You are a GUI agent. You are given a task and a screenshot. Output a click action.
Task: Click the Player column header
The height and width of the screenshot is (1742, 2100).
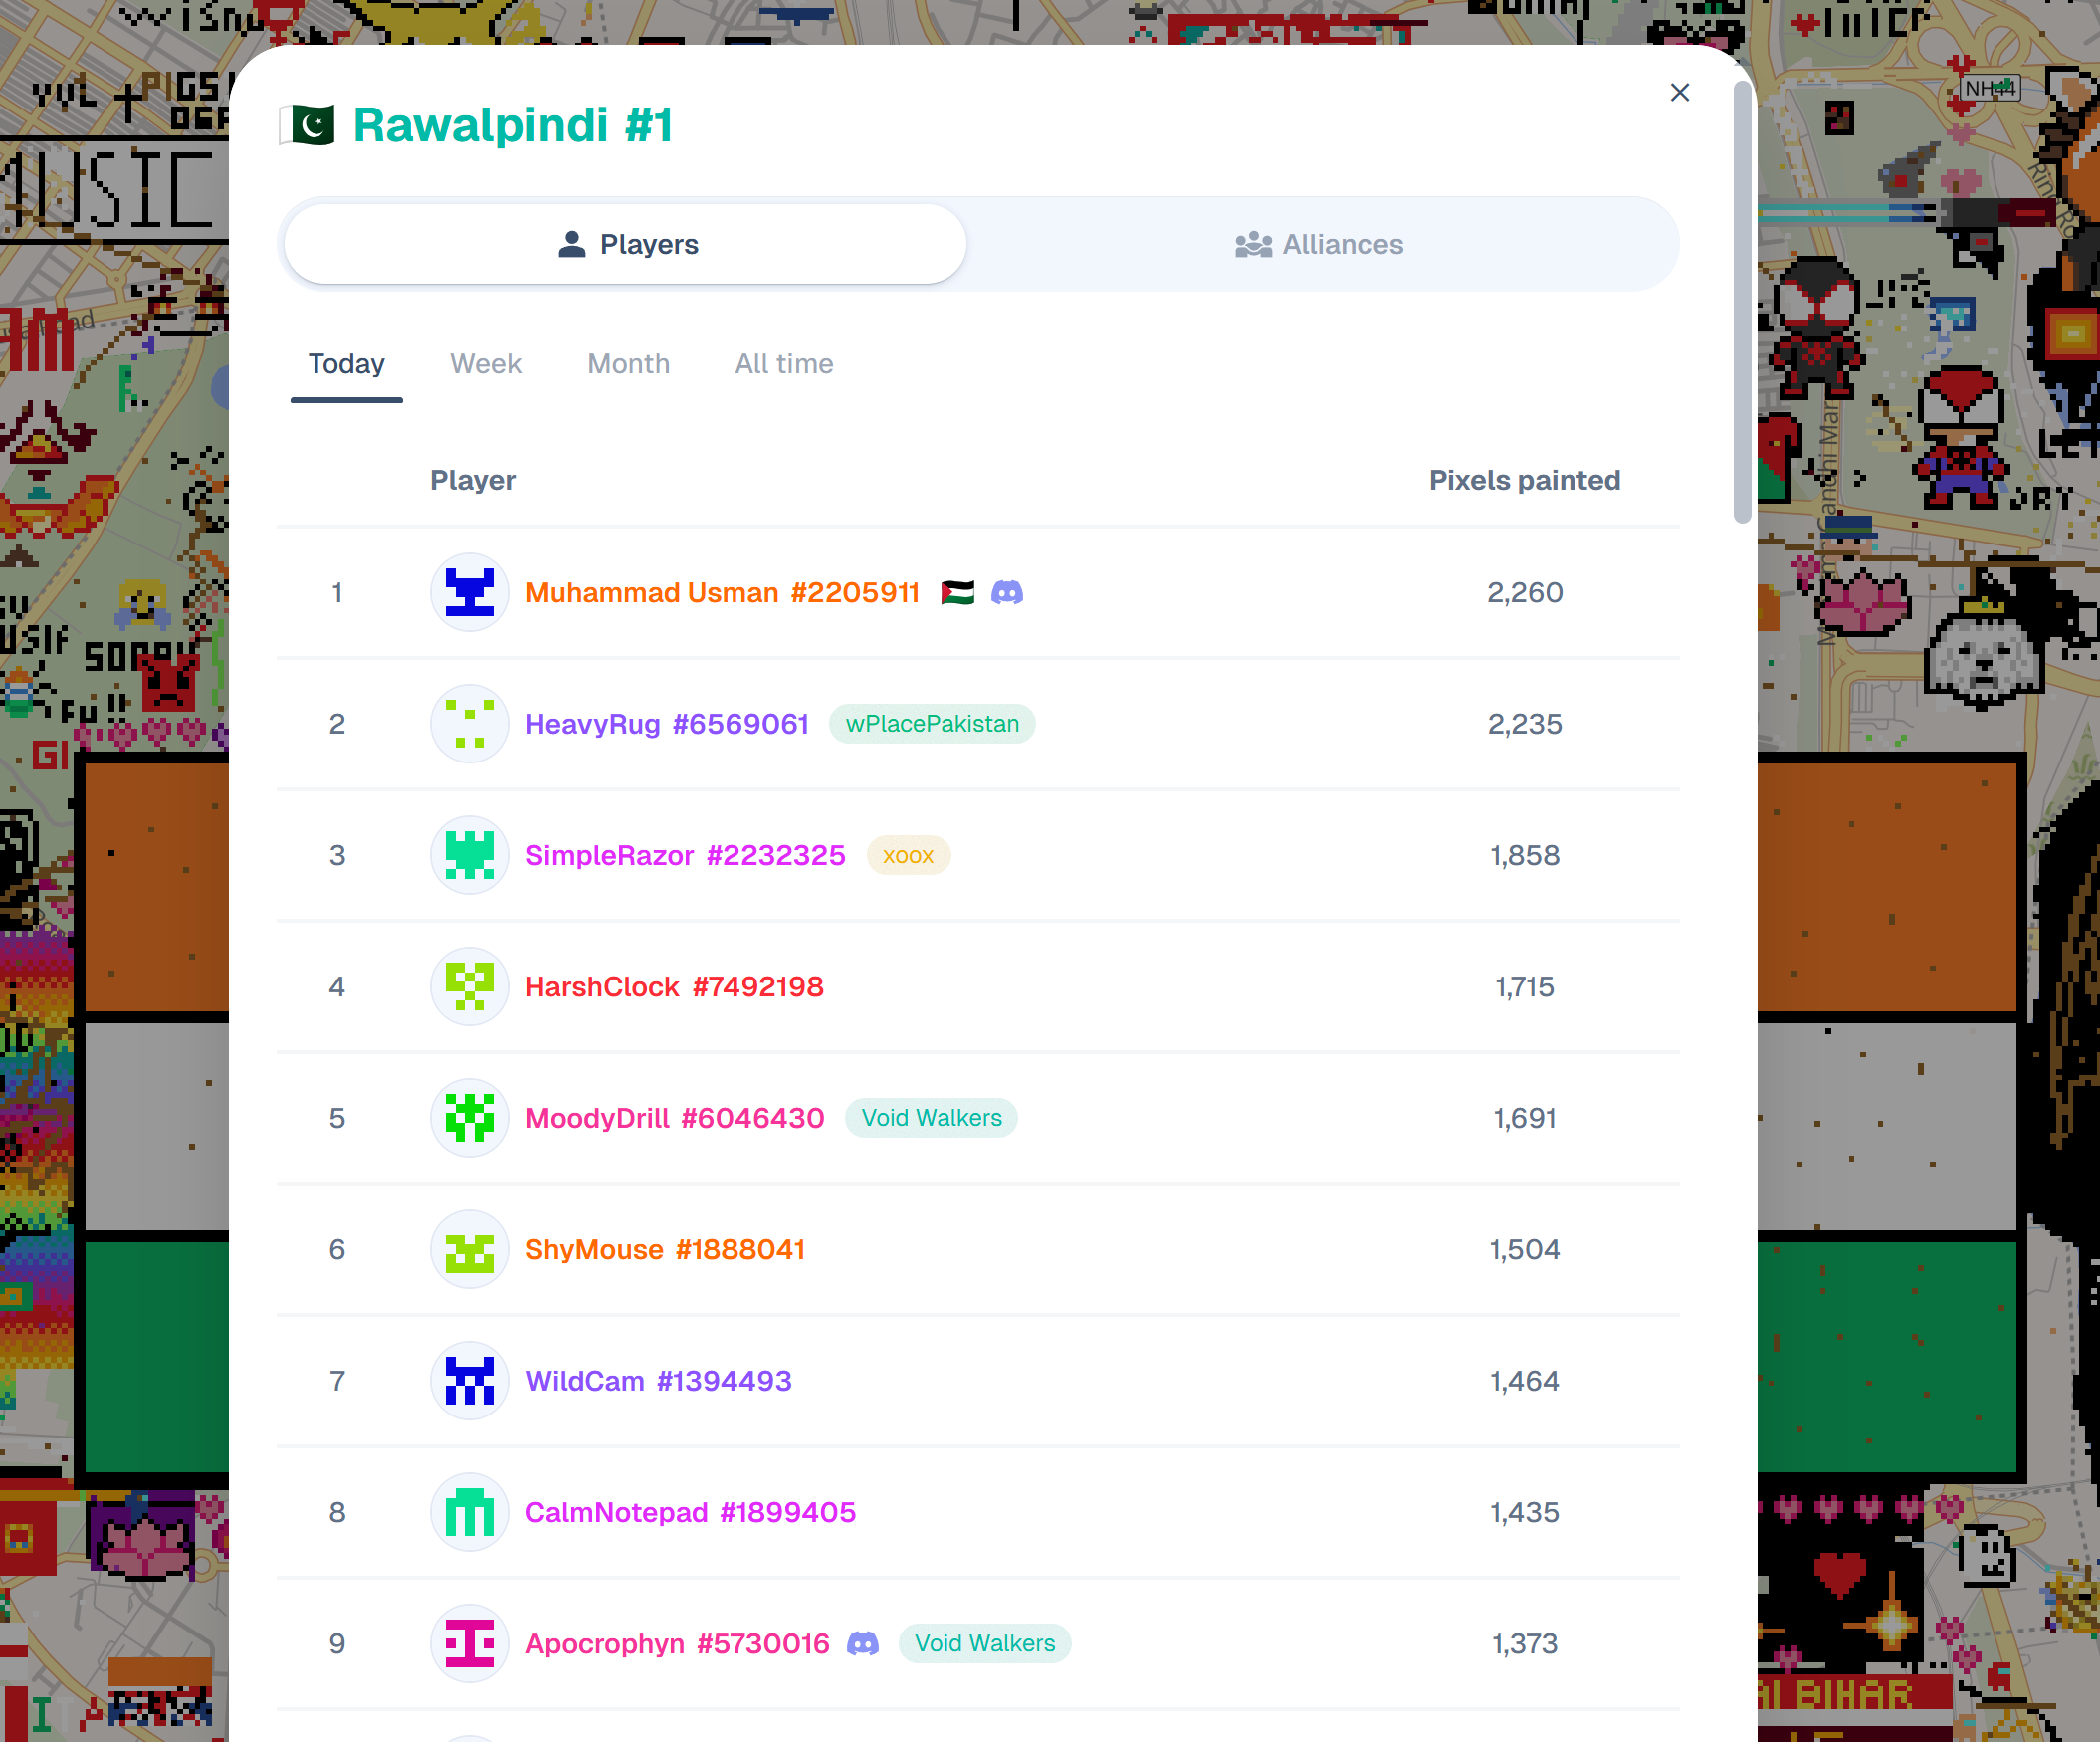click(x=472, y=480)
